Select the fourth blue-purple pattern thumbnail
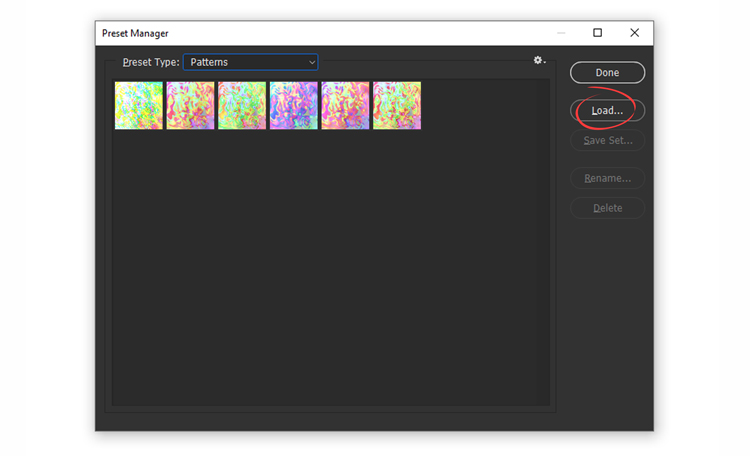 [x=294, y=105]
